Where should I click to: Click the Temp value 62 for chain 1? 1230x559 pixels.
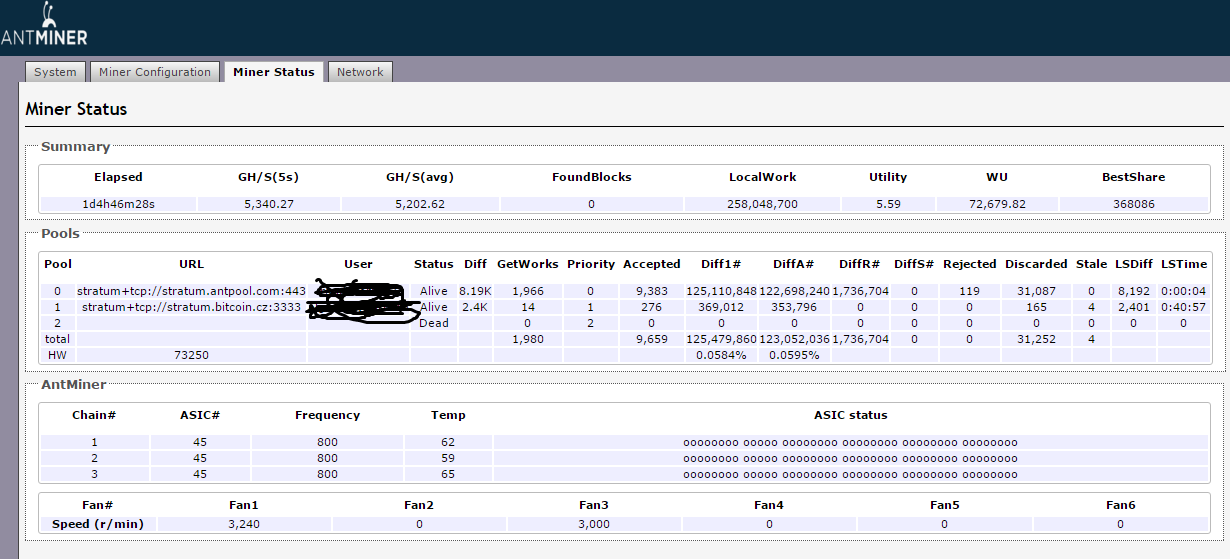448,442
